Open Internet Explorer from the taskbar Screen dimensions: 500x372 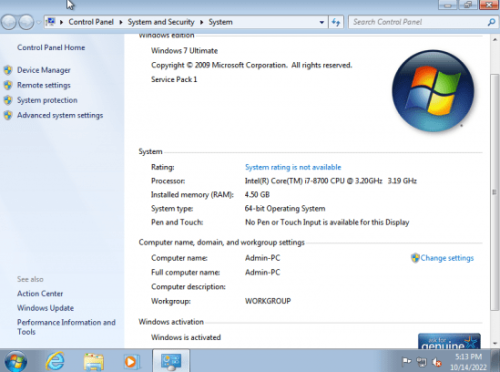[x=55, y=361]
